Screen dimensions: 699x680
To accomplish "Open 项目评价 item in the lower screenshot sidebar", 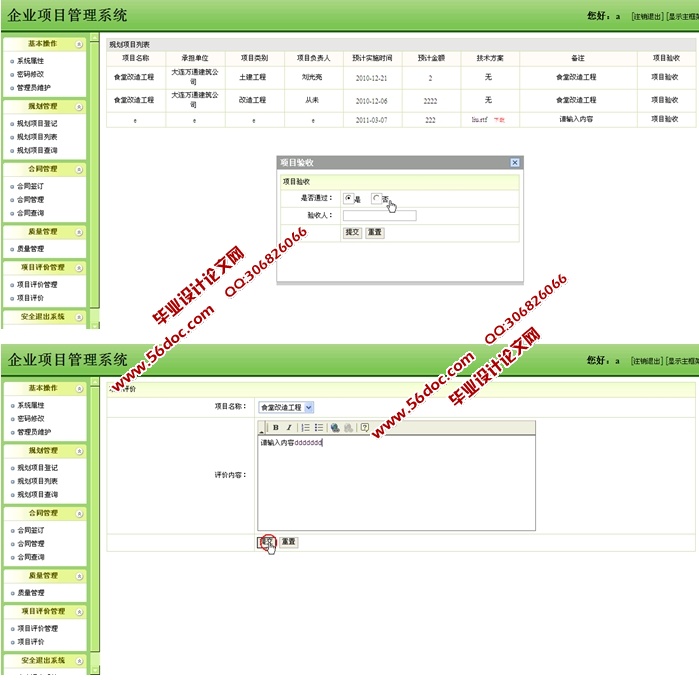I will 31,642.
